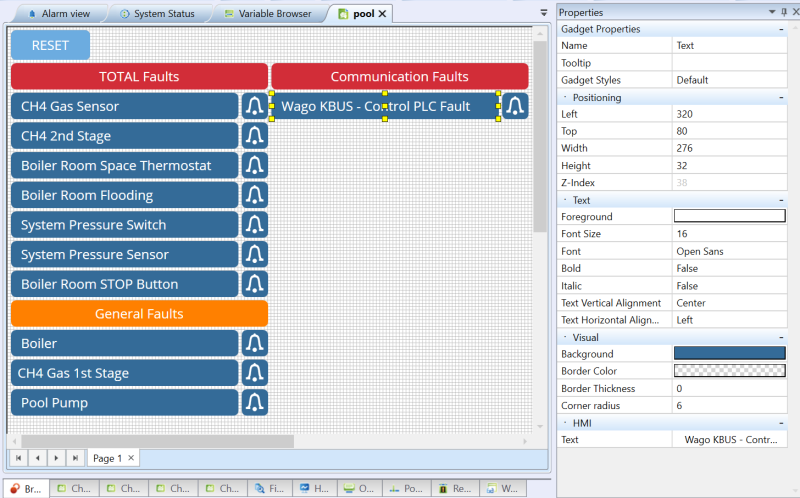Open the Foreground color swatch
Screen dimensions: 800x498
pyautogui.click(x=730, y=216)
